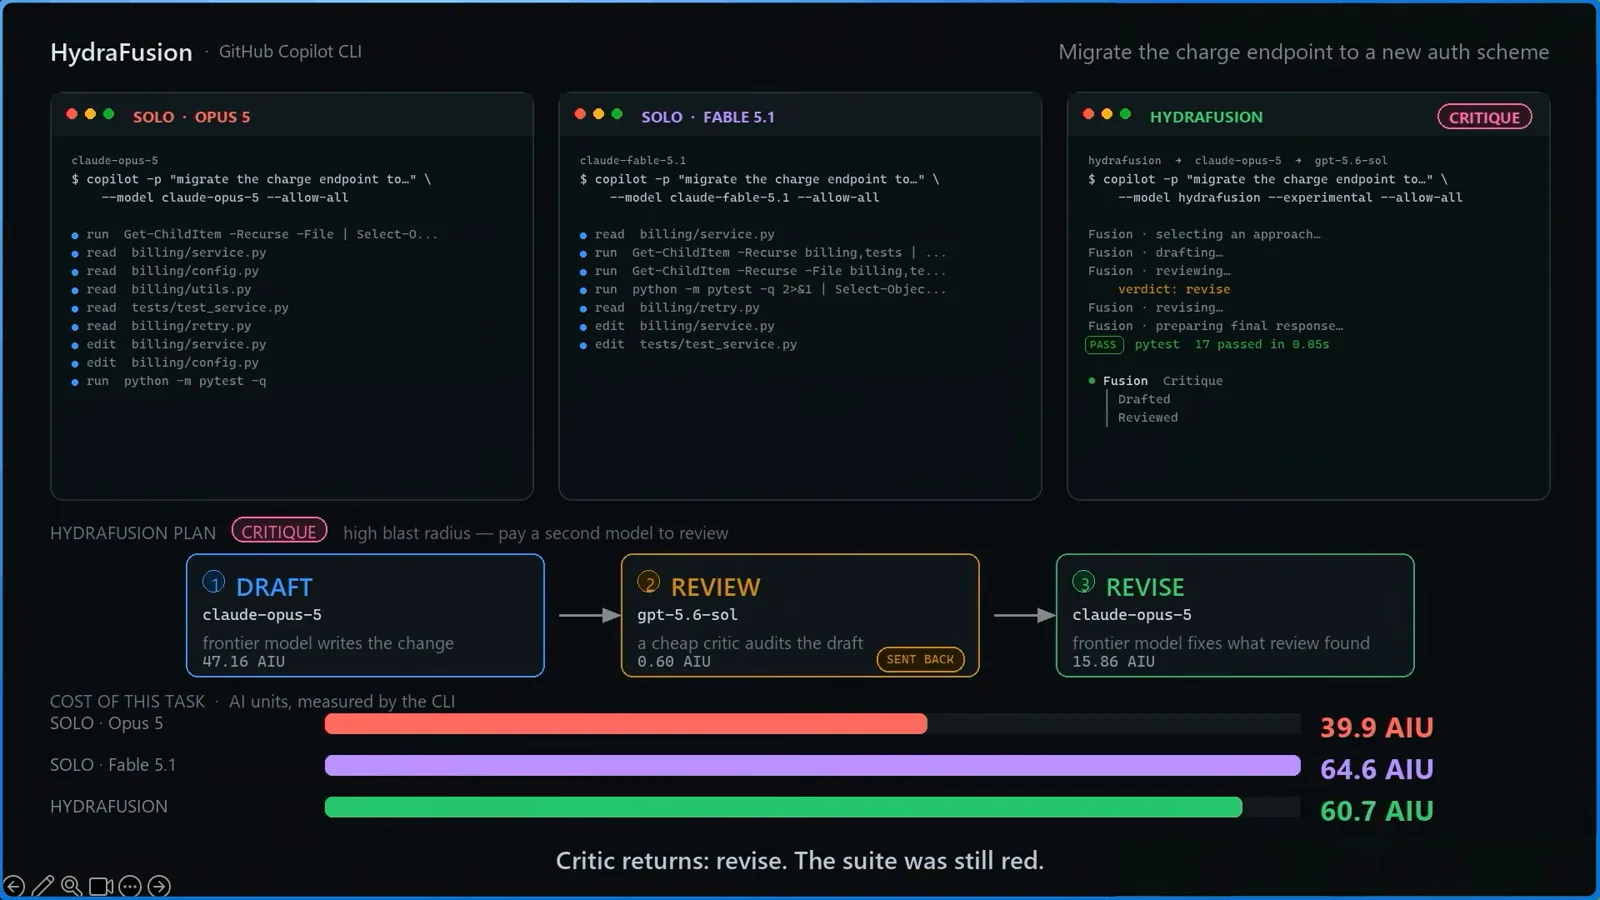The height and width of the screenshot is (900, 1600).
Task: Click the "SOLO · FABLE 5.1" terminal title
Action: point(708,117)
